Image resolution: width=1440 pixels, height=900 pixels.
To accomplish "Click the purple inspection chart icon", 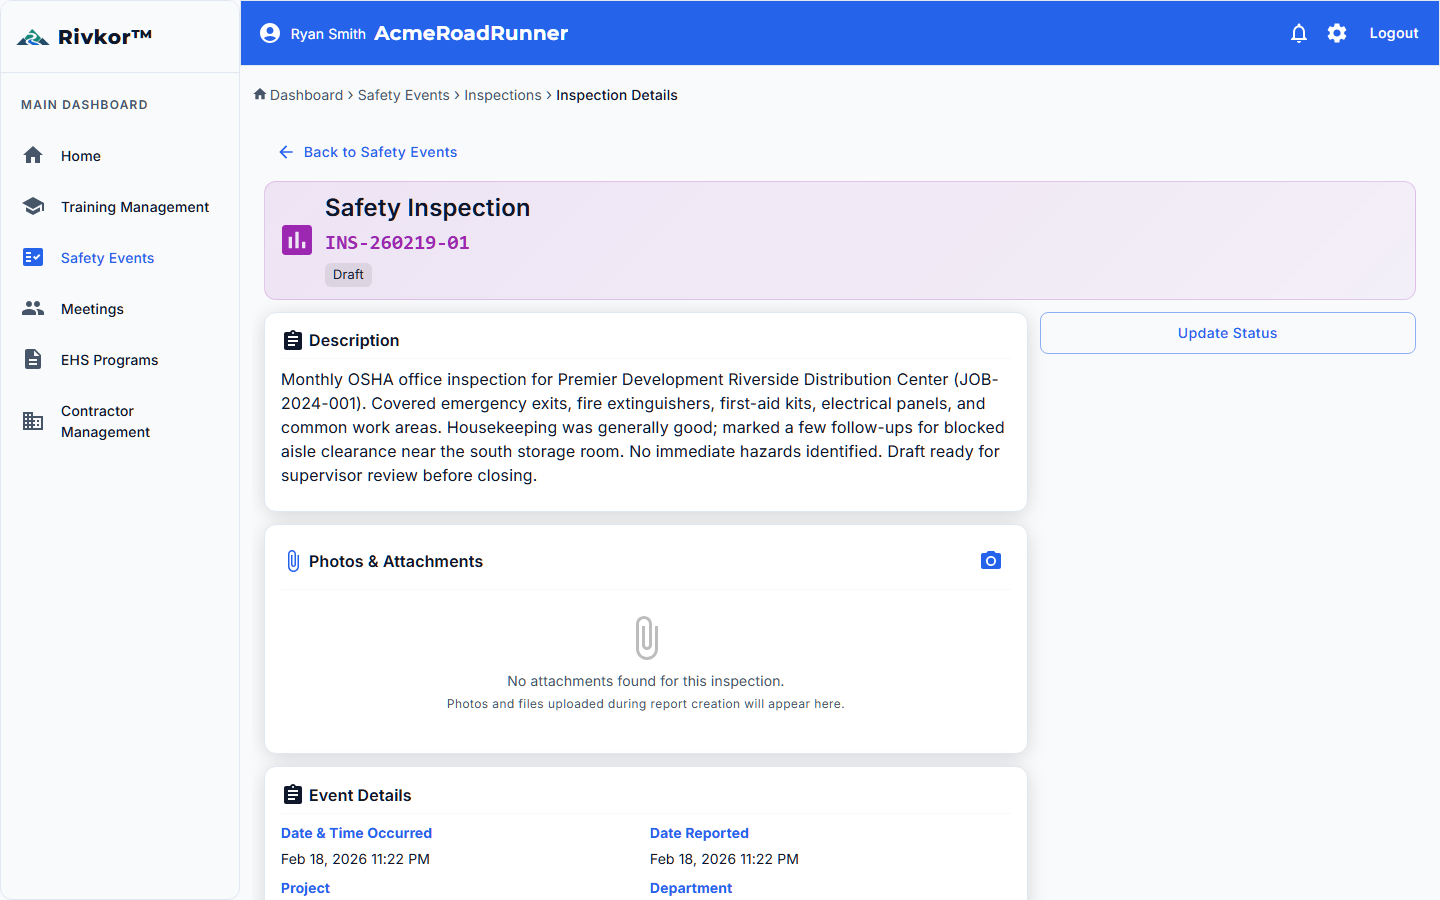I will pyautogui.click(x=297, y=240).
